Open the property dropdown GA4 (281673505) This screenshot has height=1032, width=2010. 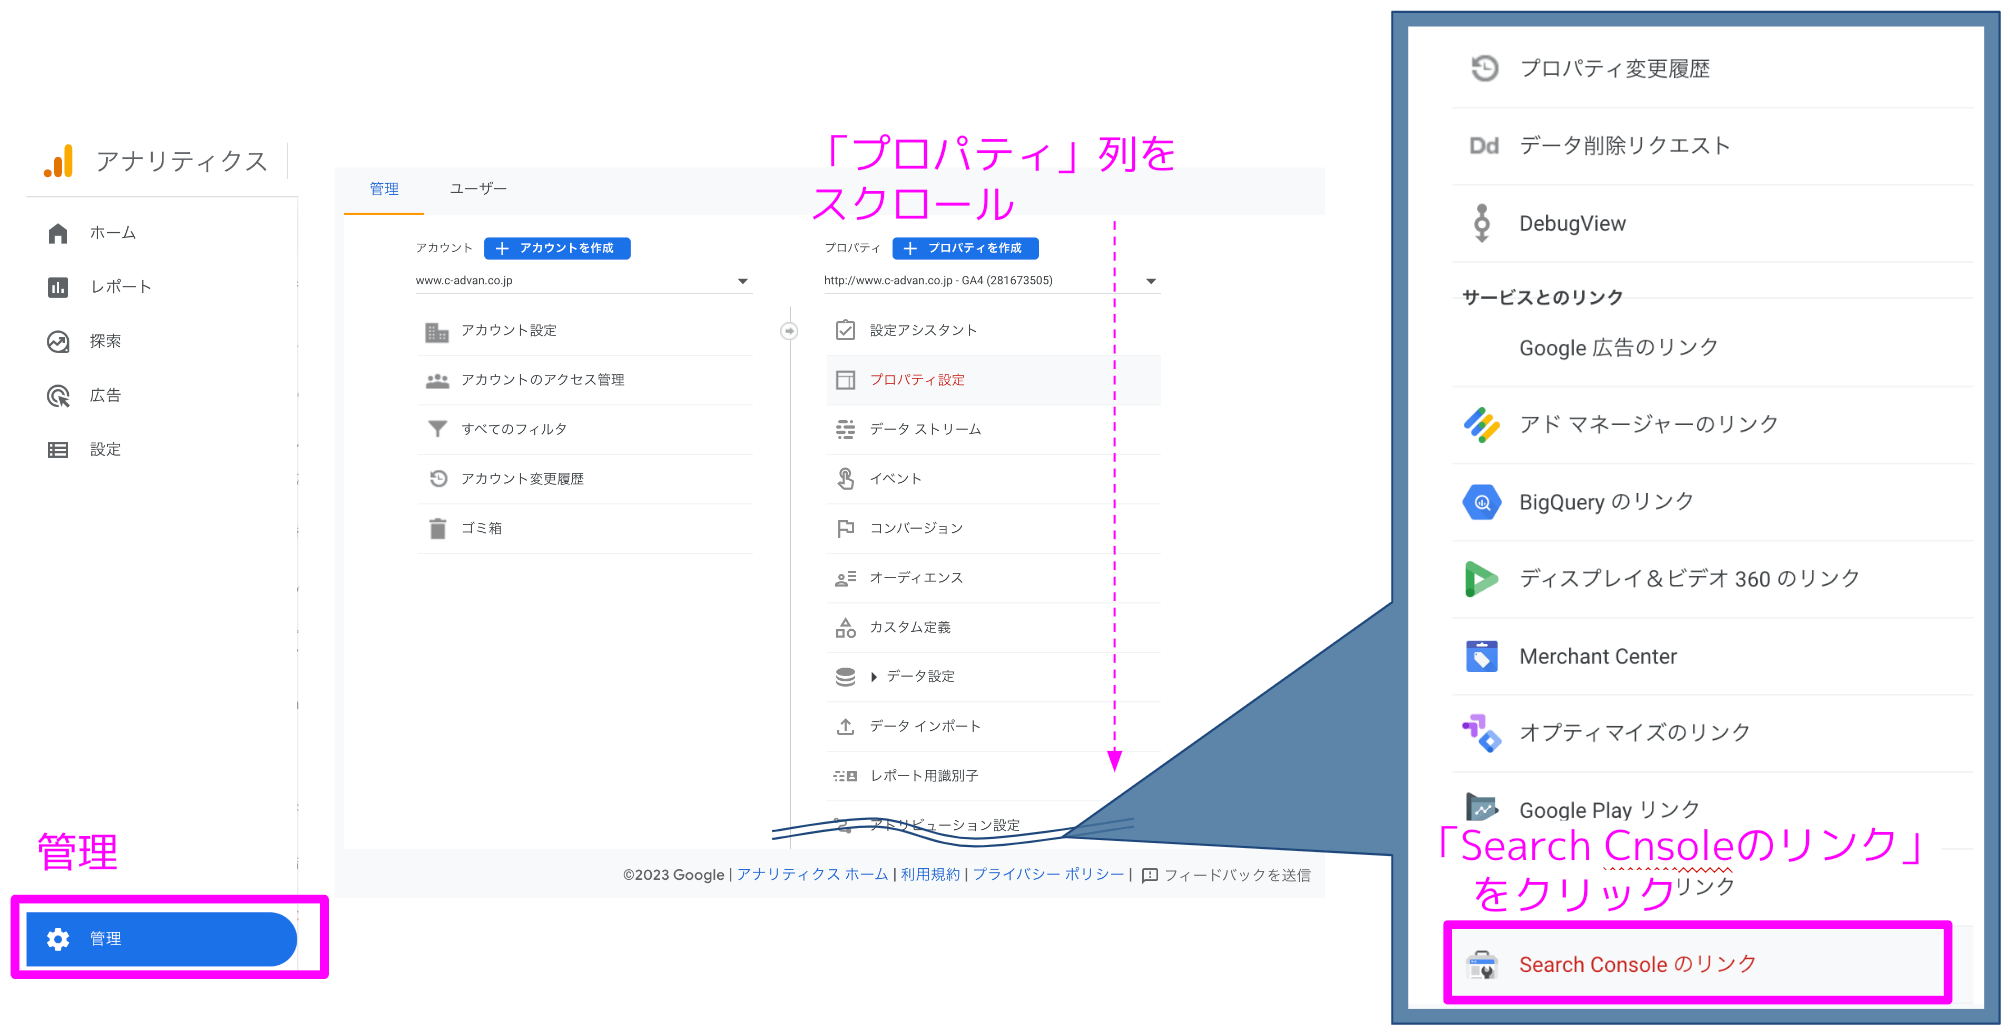[991, 281]
